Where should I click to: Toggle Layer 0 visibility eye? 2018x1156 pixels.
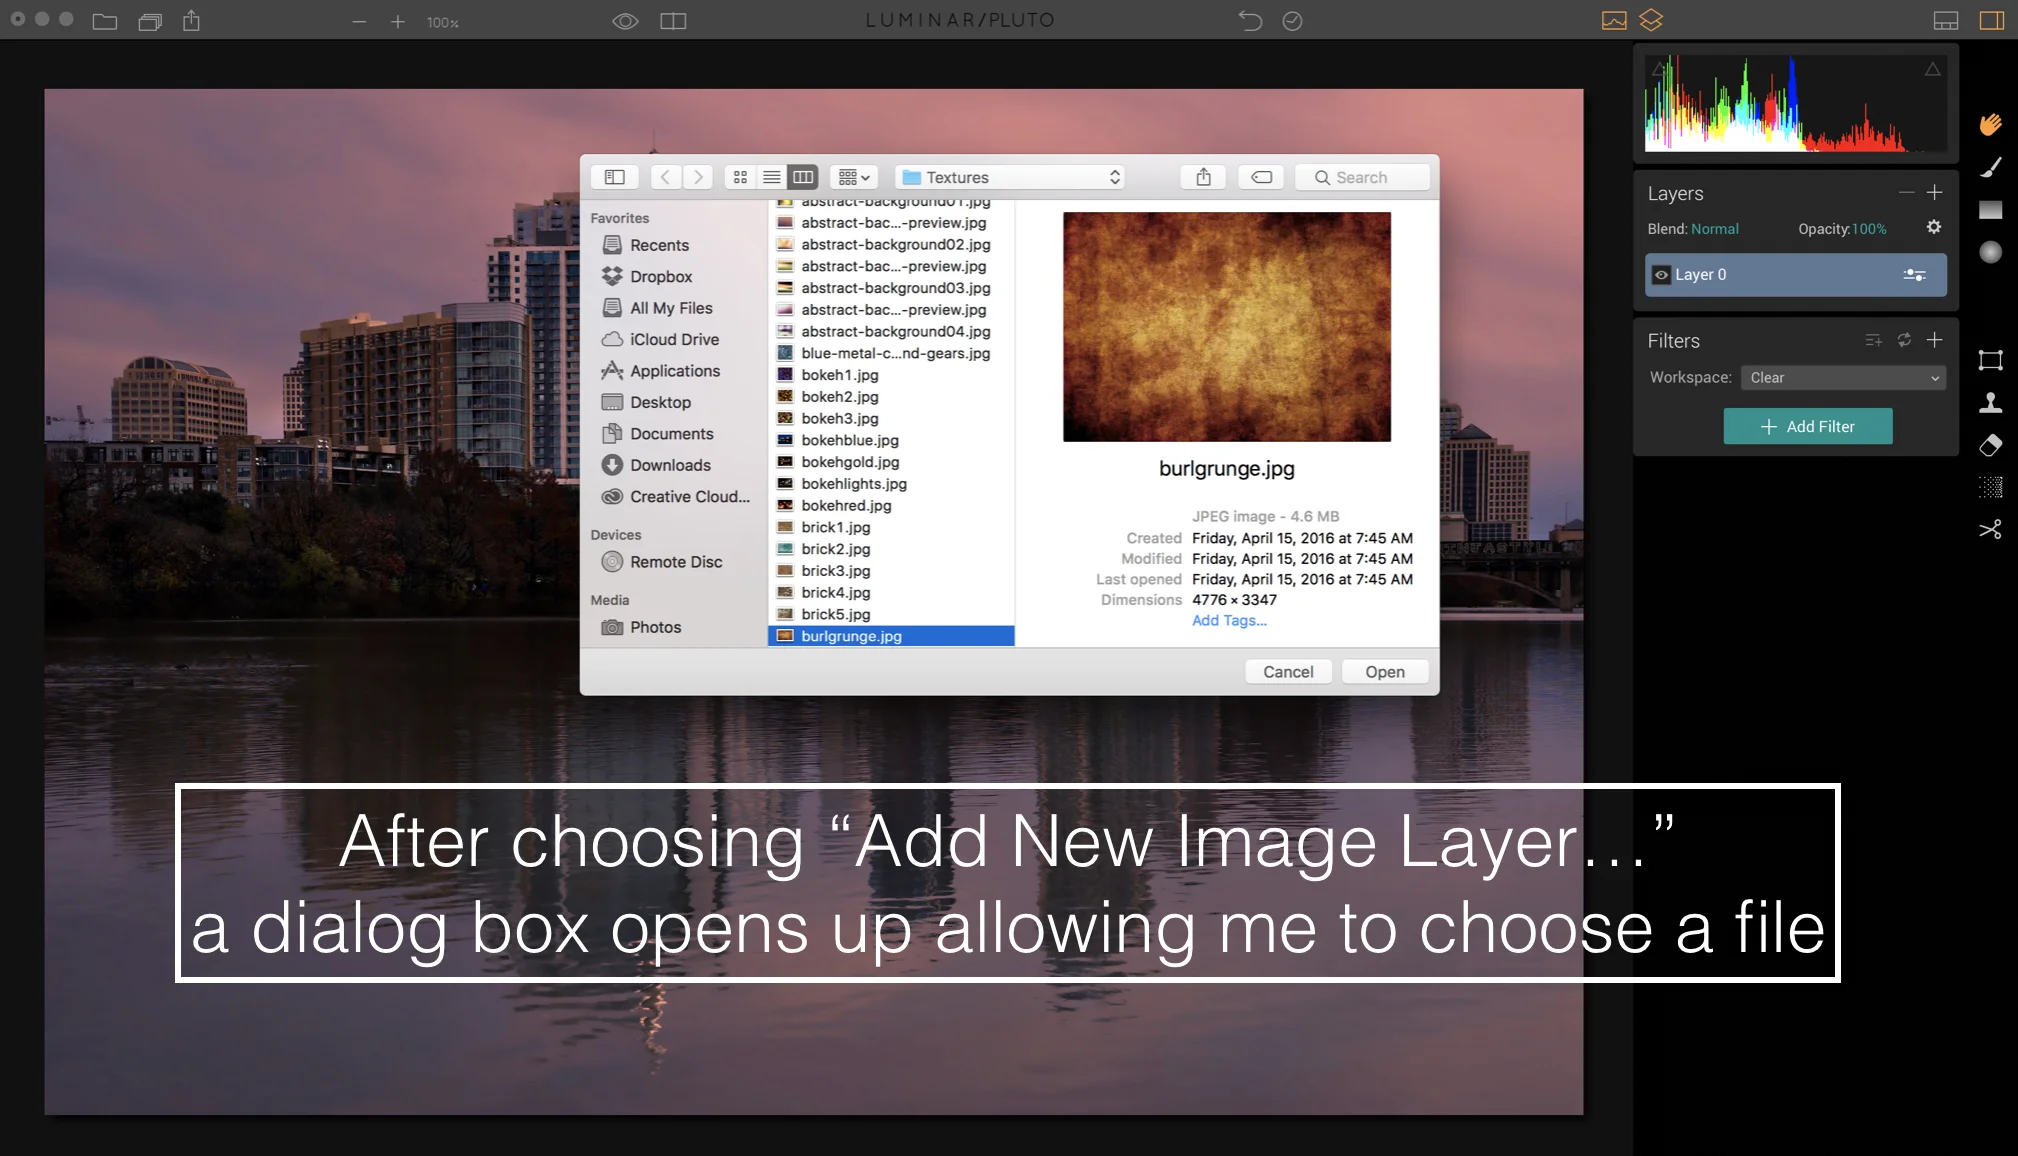pos(1661,275)
